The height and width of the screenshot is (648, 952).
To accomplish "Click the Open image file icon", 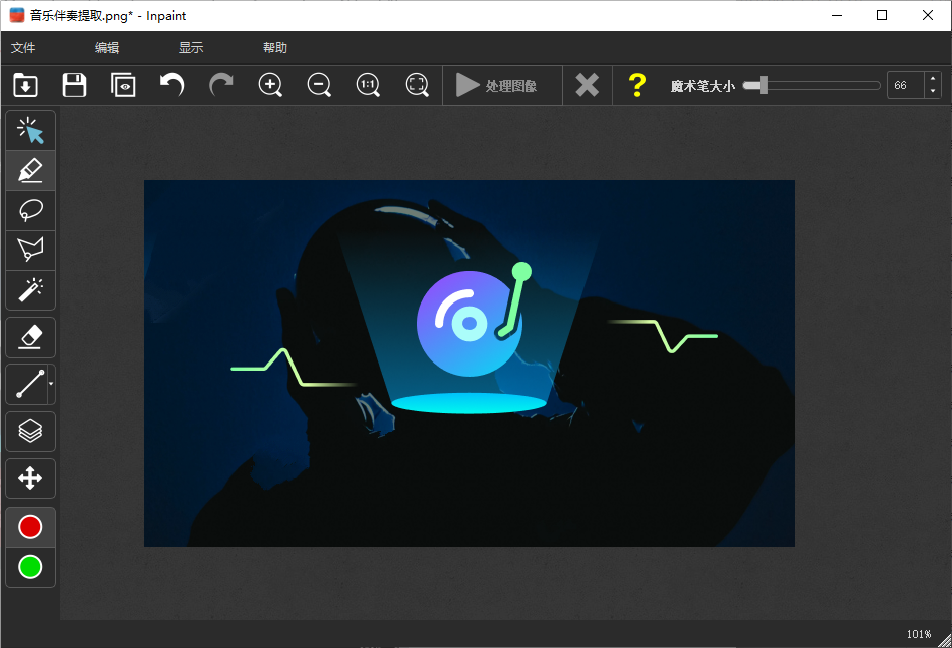I will click(x=25, y=85).
